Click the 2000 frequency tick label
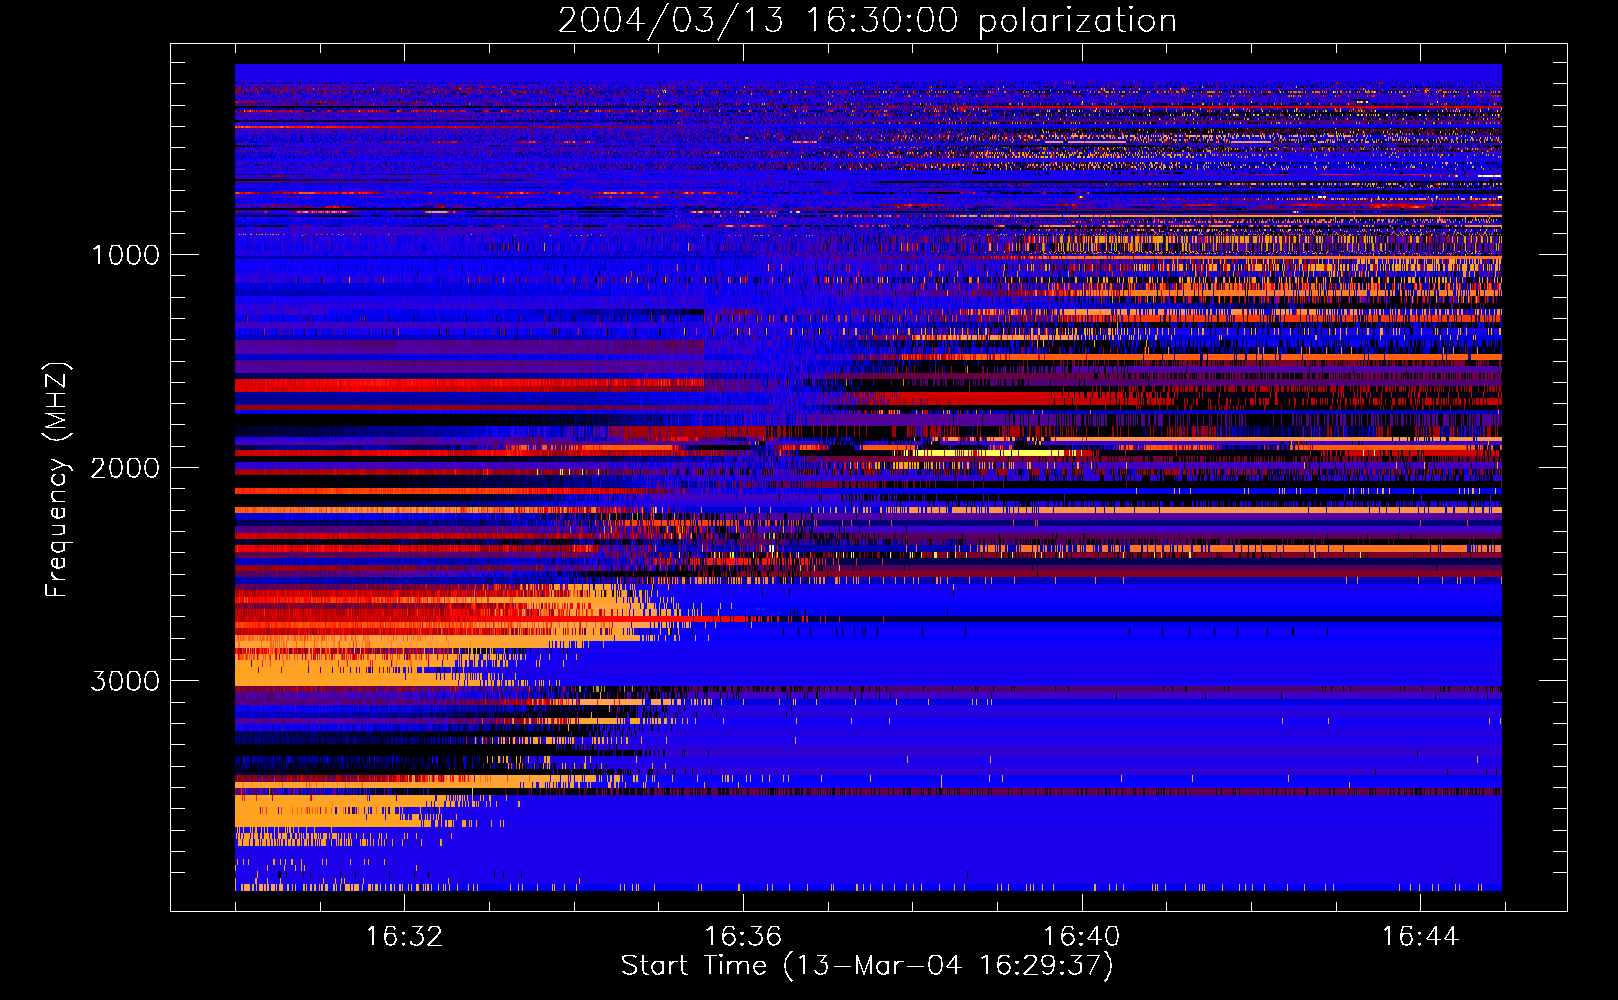This screenshot has height=1000, width=1618. pos(125,468)
